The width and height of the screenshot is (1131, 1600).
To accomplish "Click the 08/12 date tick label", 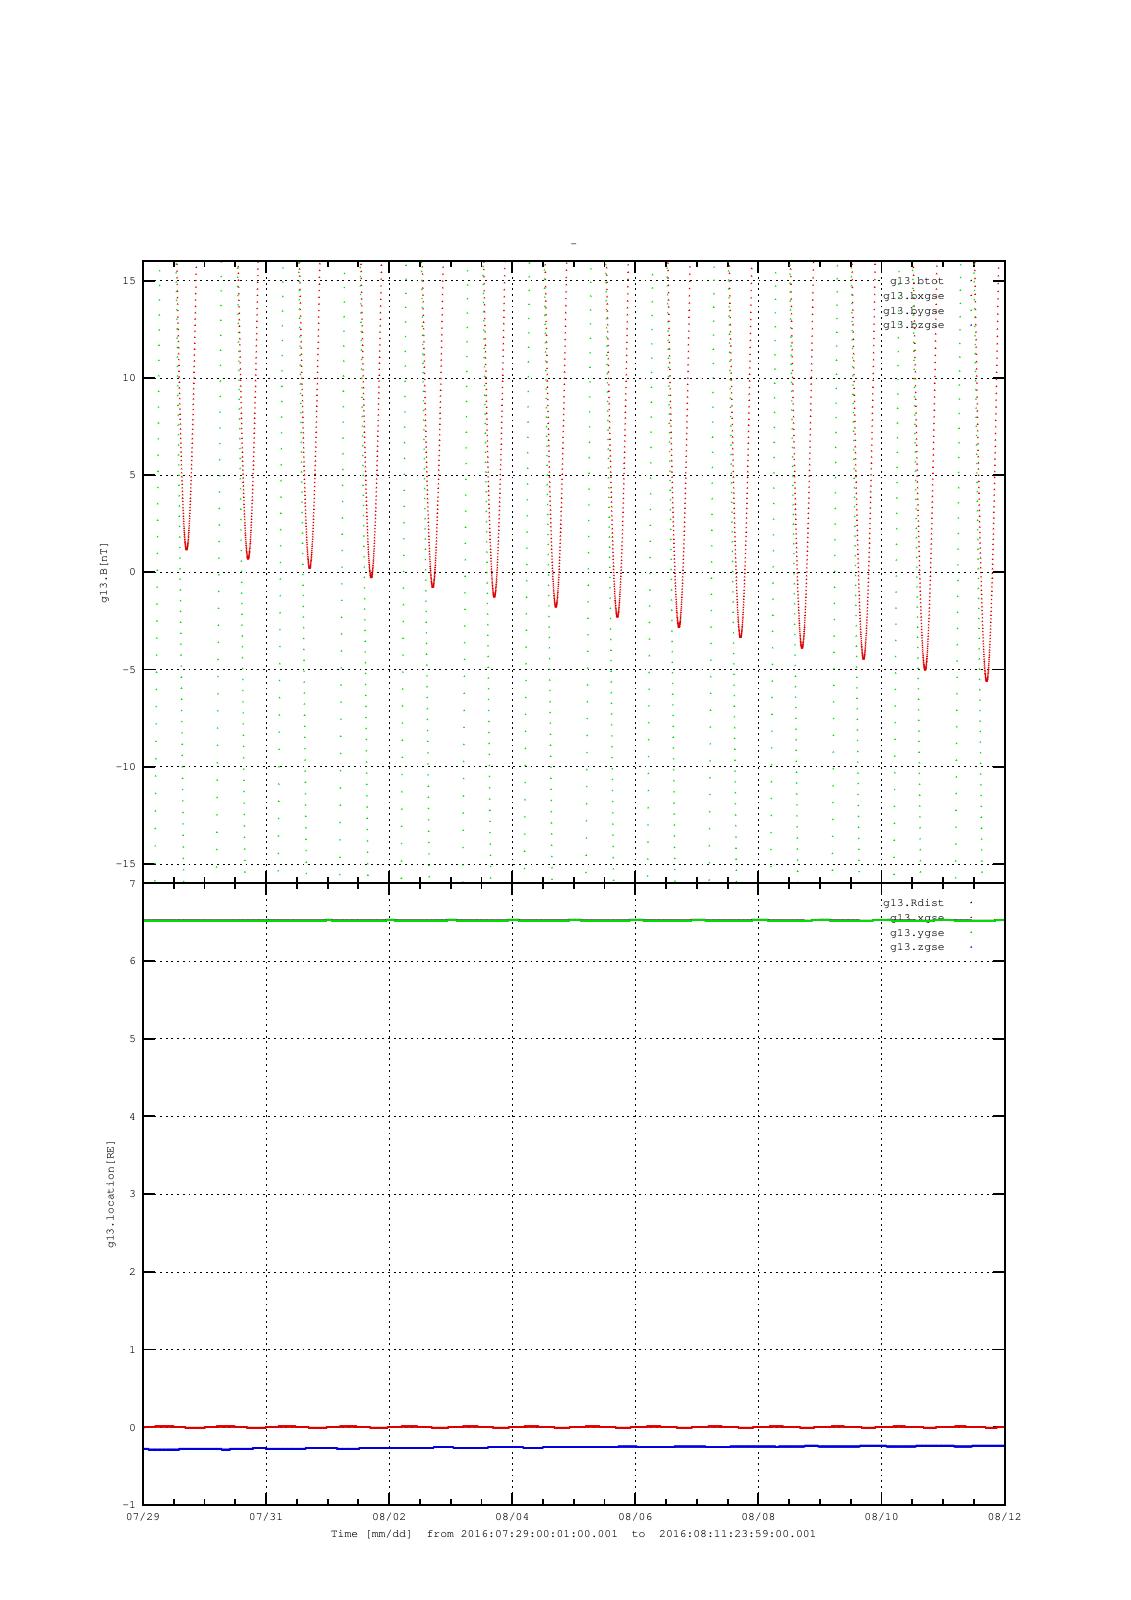I will click(x=1004, y=1516).
